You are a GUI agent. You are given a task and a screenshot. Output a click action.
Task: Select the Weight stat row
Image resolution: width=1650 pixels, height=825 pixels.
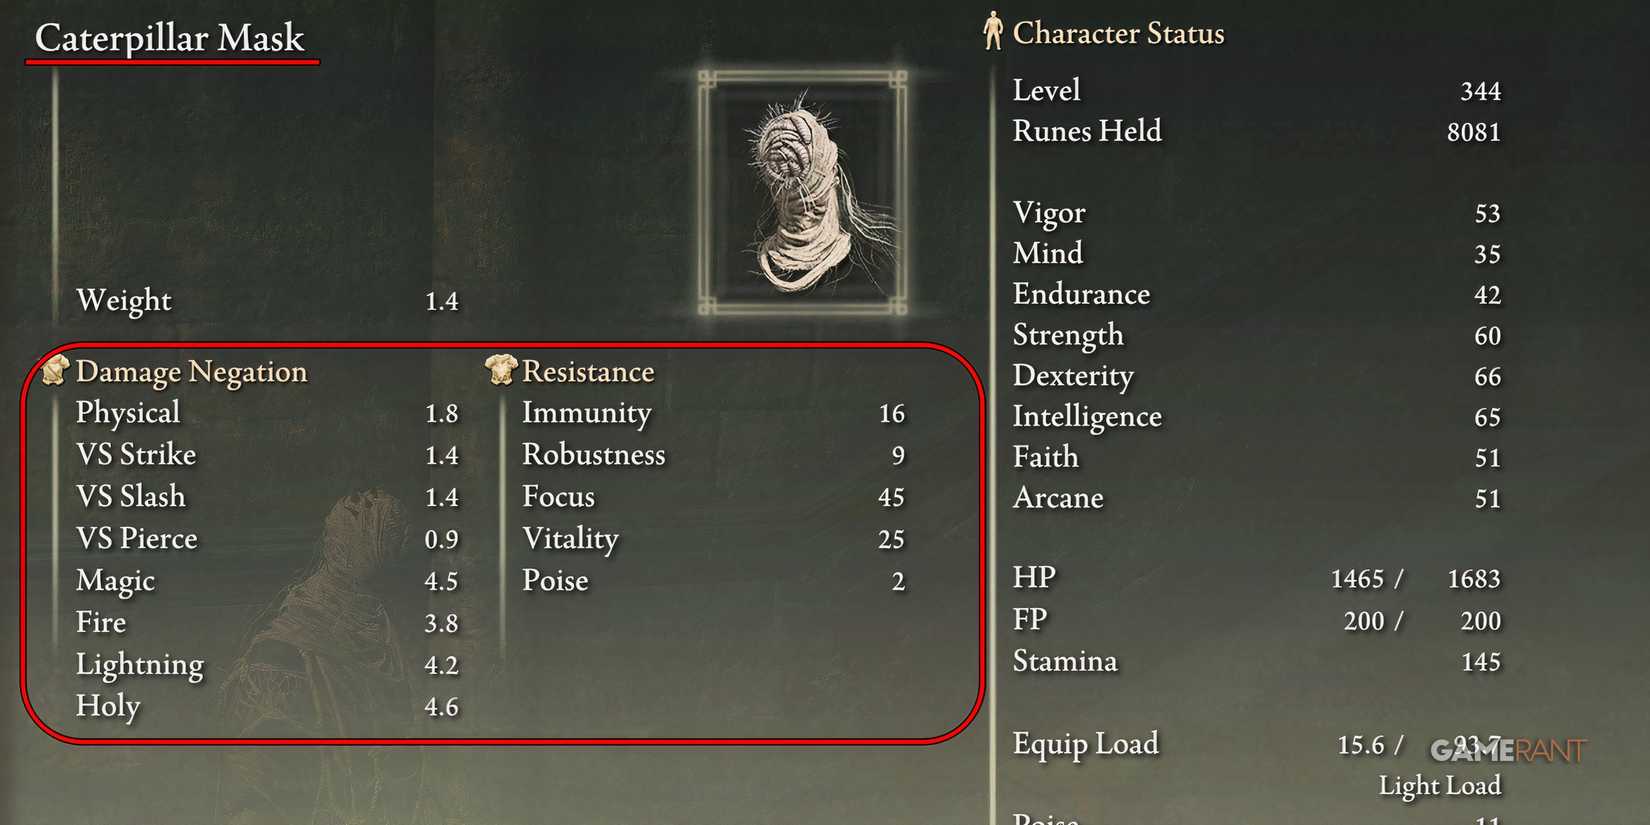click(x=266, y=300)
